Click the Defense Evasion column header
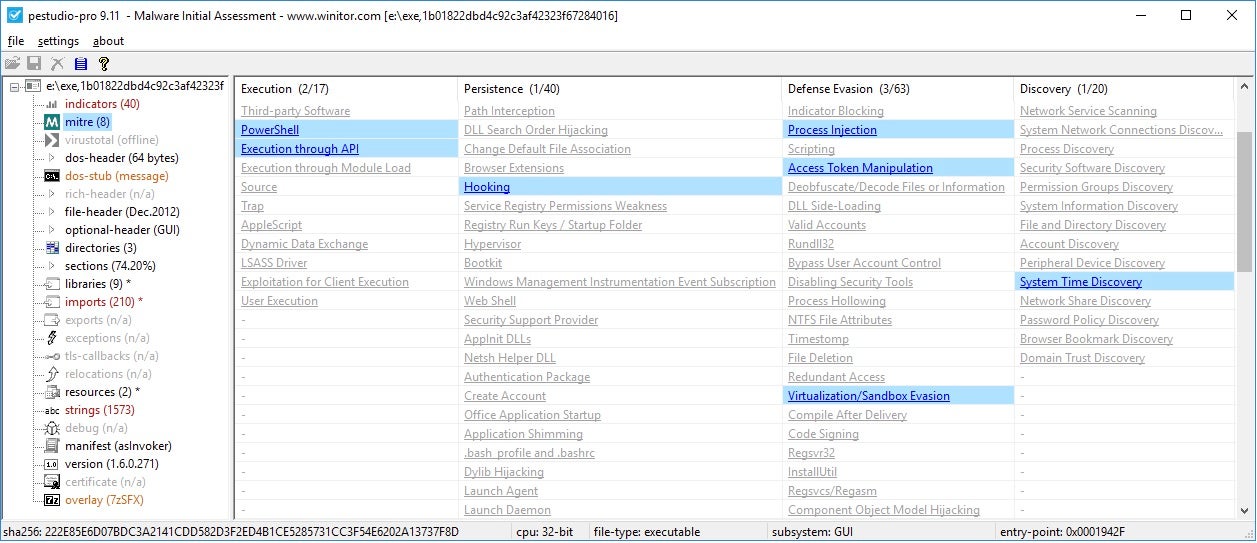The image size is (1257, 543). (830, 89)
